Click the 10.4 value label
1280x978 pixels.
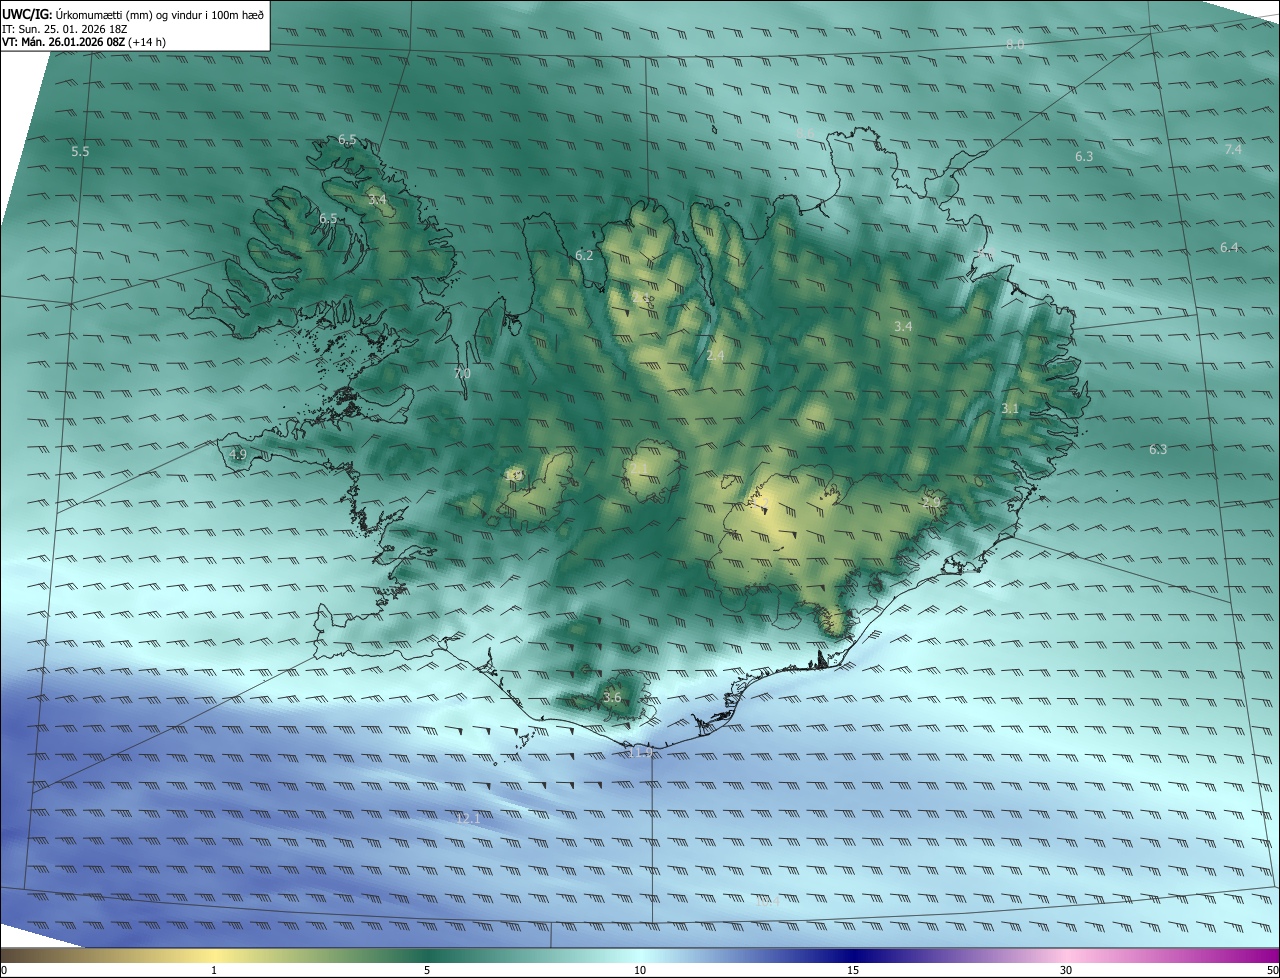(x=767, y=902)
